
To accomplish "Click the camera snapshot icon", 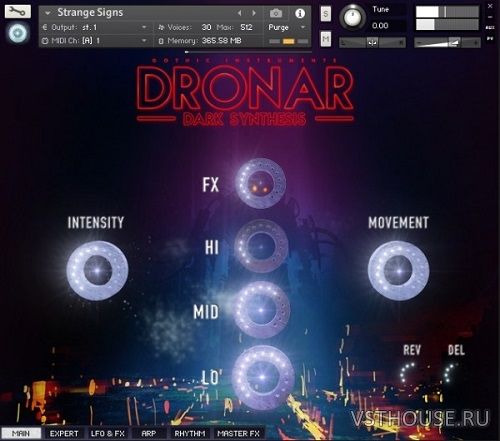I will click(276, 13).
